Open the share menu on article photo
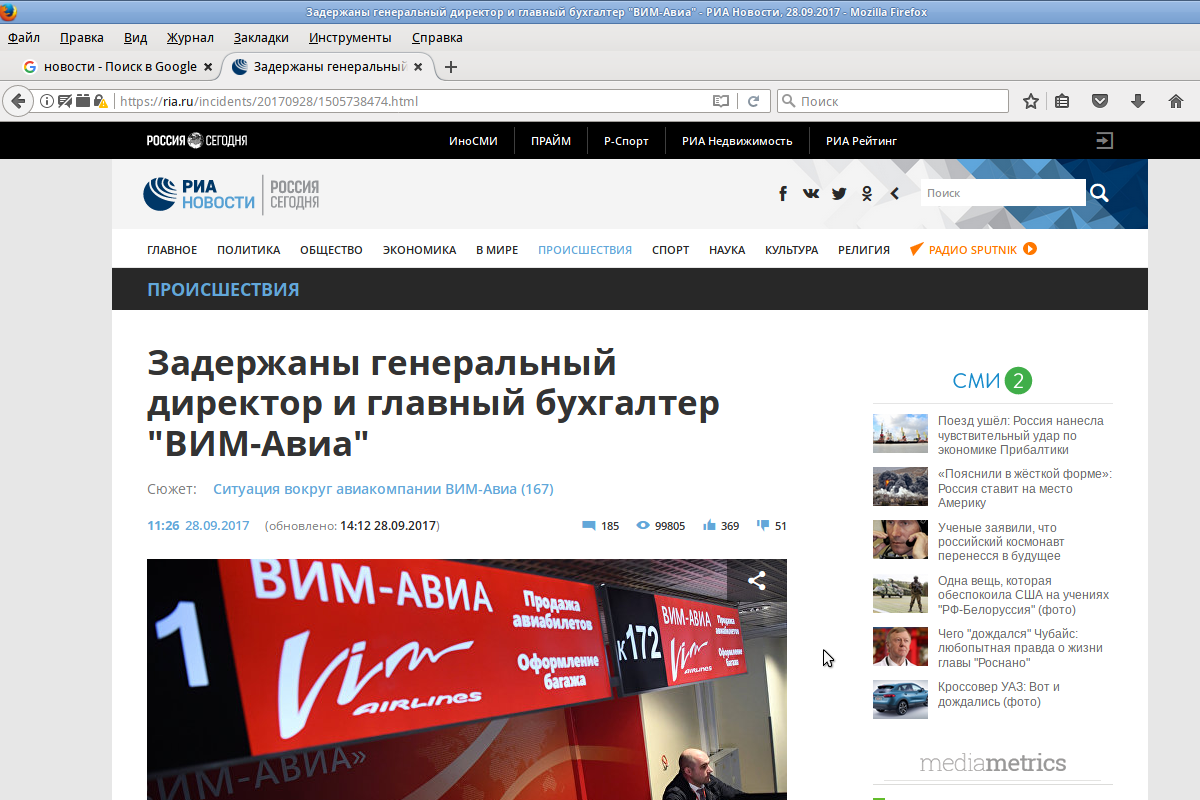 point(757,581)
